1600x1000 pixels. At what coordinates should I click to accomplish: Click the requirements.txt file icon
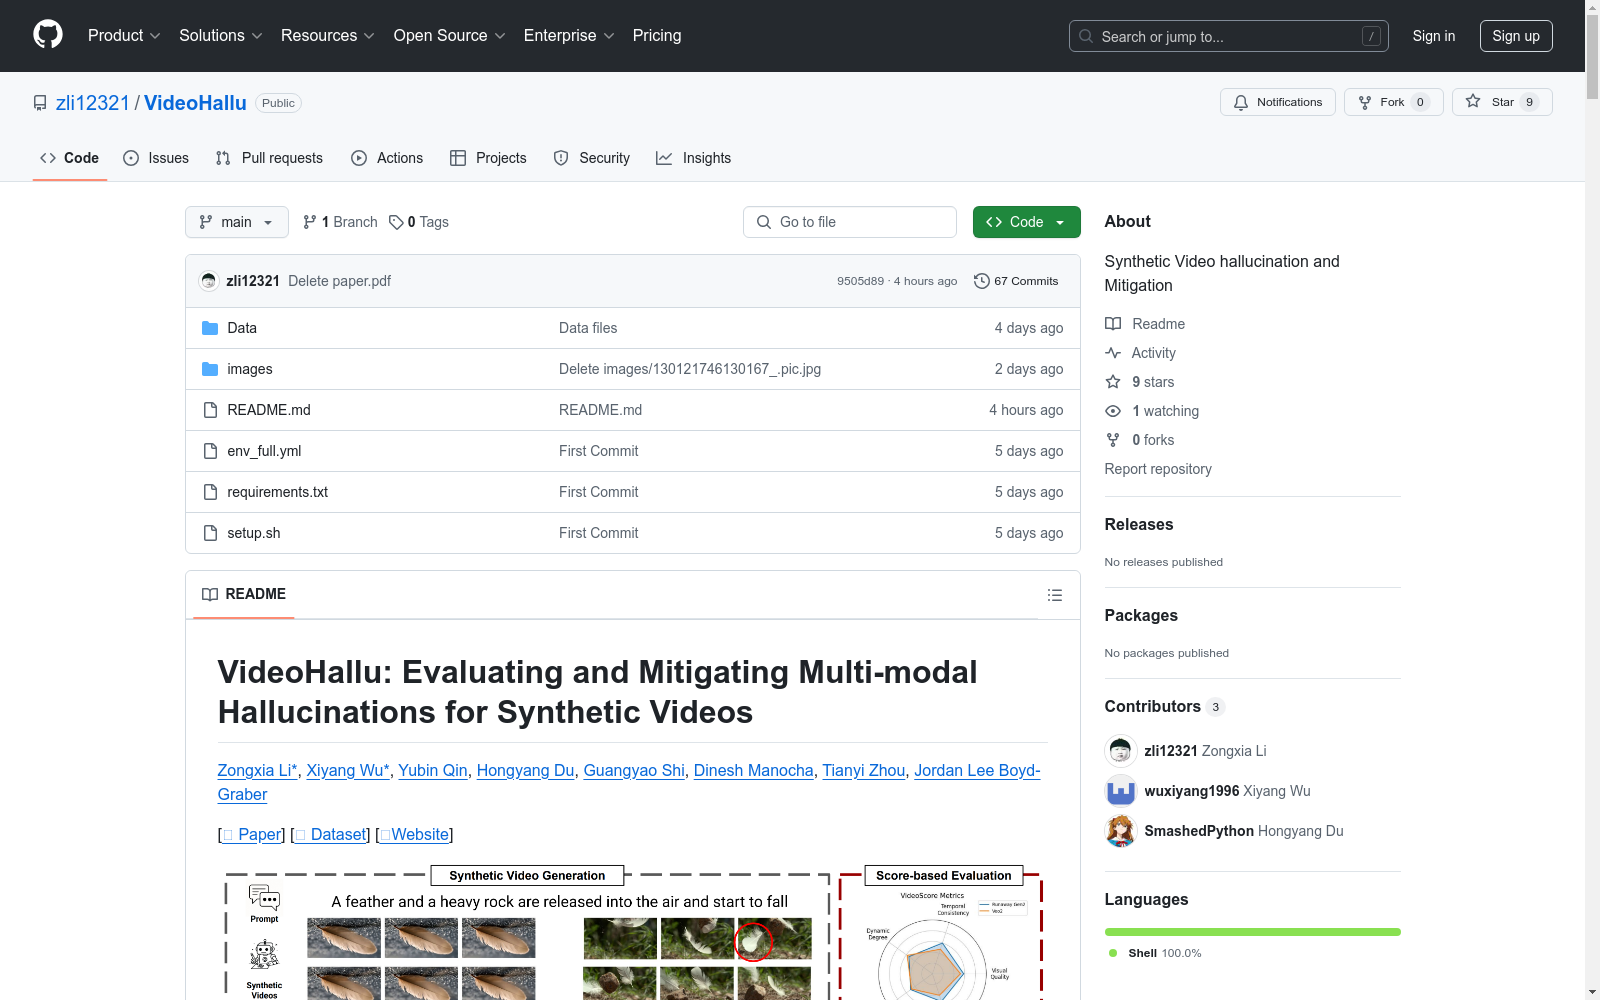click(x=210, y=492)
